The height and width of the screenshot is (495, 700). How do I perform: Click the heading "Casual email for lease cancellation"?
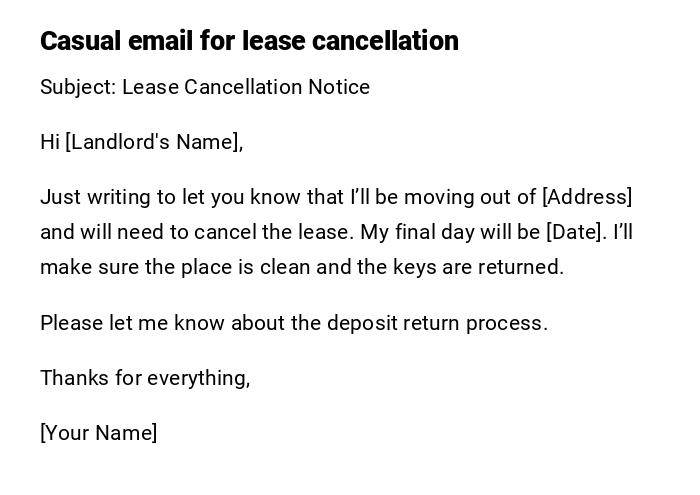click(x=249, y=41)
